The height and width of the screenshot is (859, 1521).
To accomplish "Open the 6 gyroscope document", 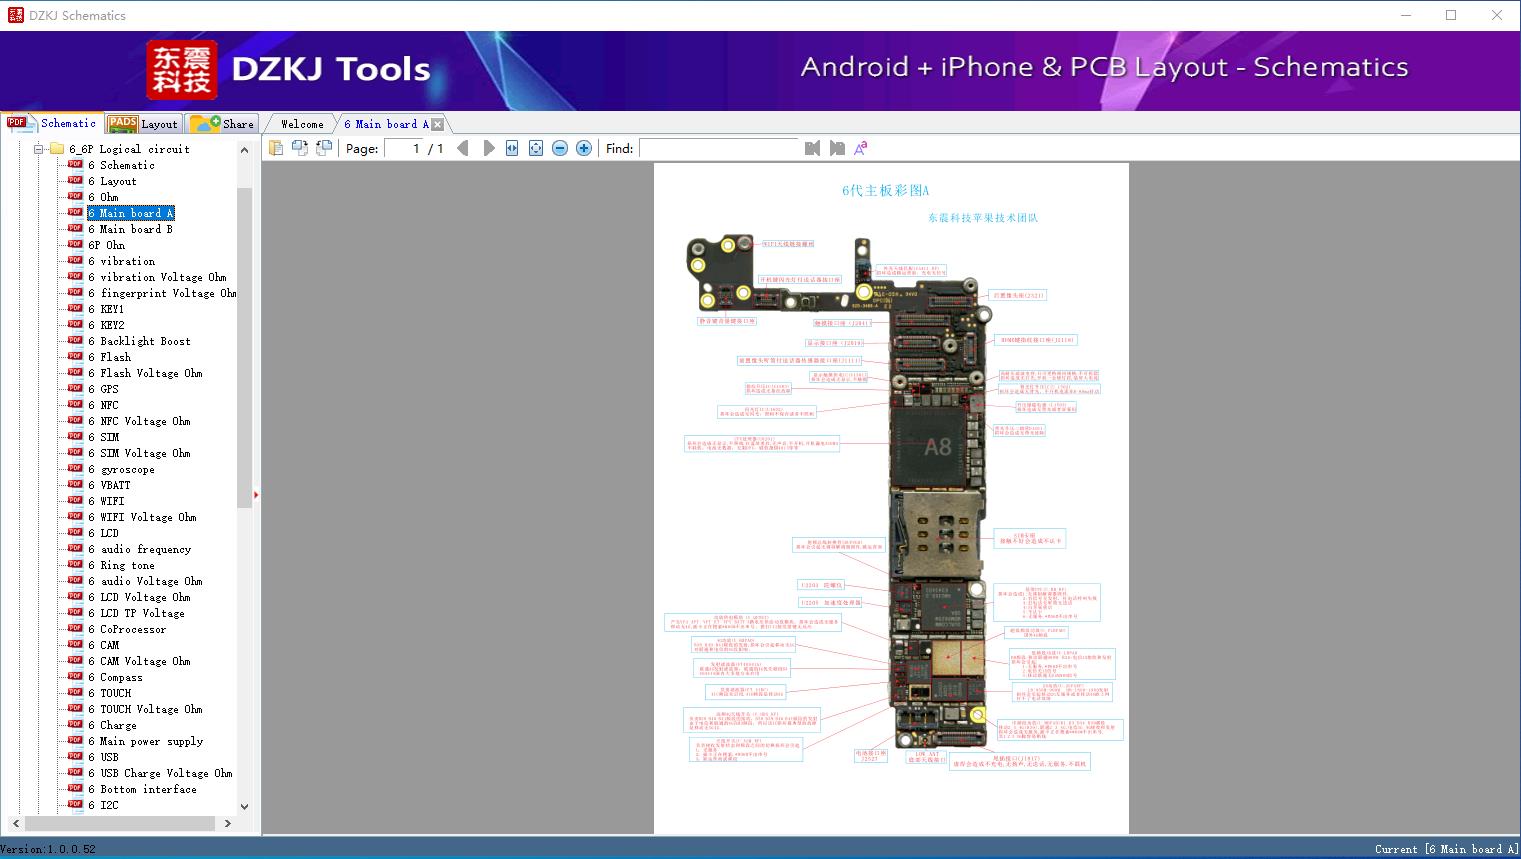I will click(x=121, y=469).
